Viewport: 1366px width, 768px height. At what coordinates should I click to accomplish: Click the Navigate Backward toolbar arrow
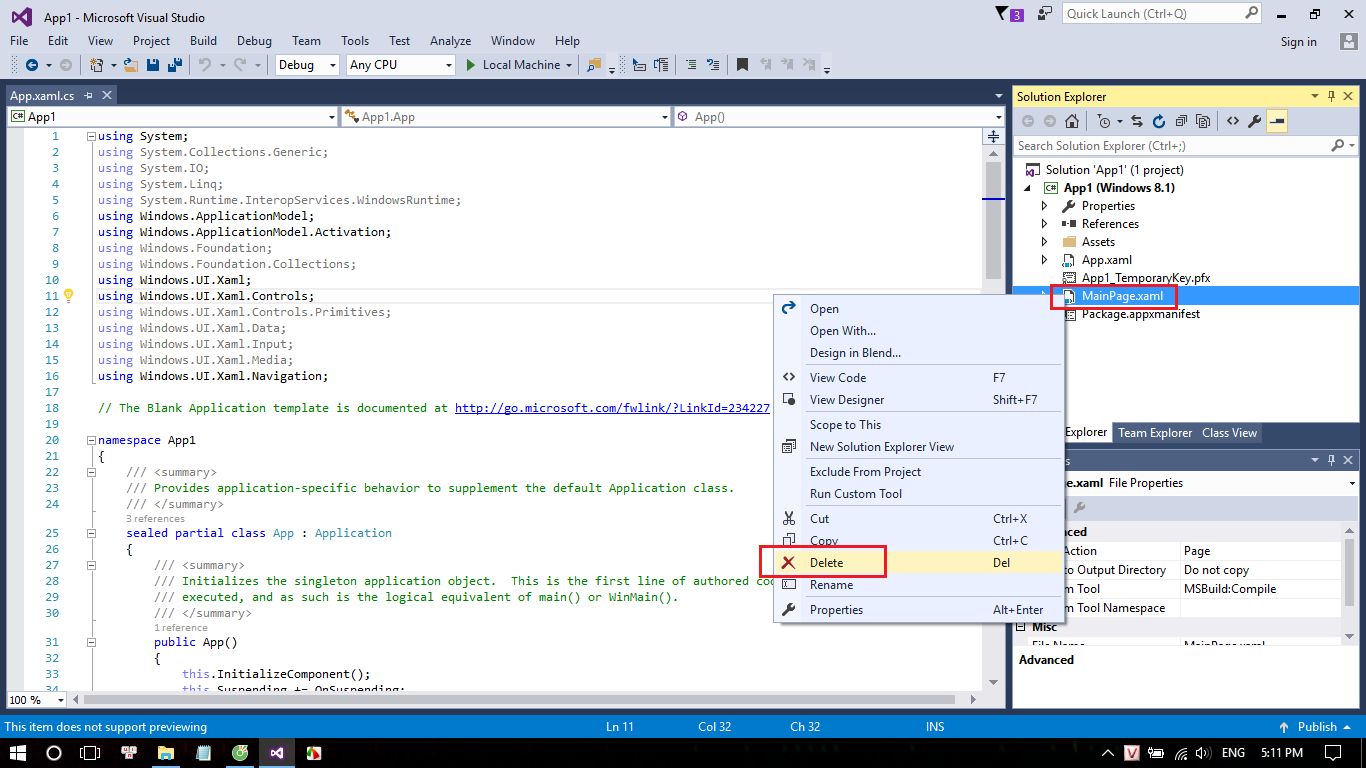tap(31, 65)
